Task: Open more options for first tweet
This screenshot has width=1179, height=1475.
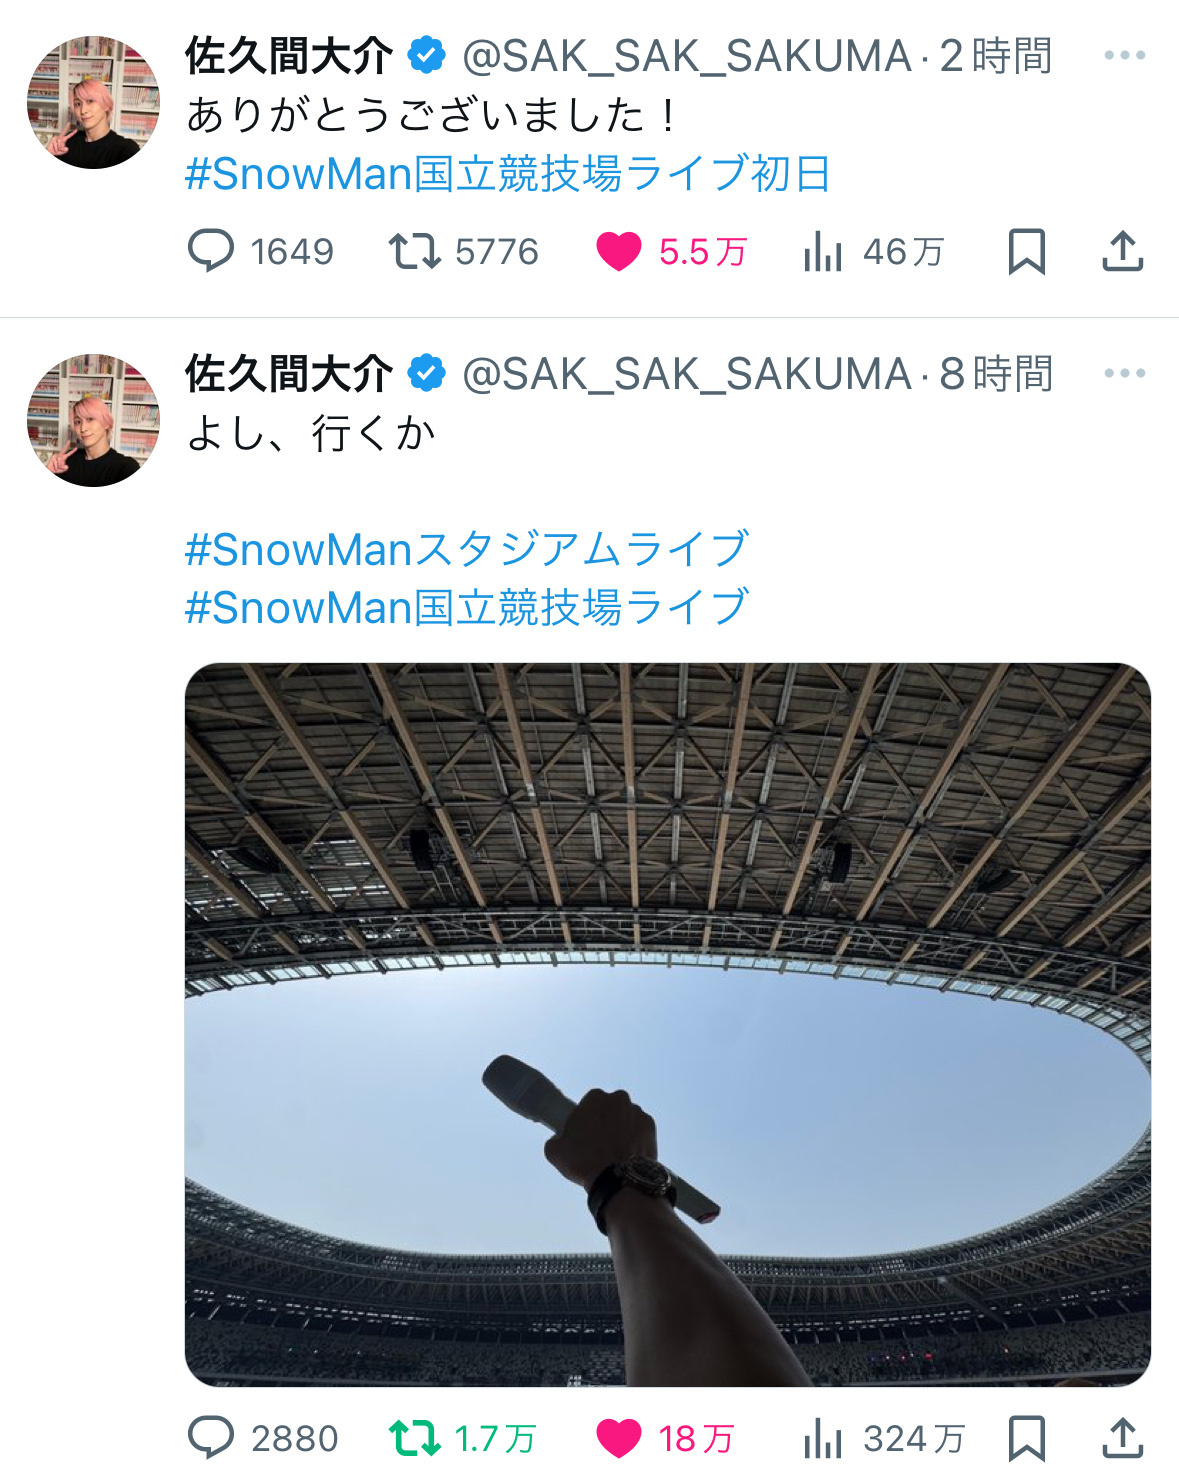Action: (x=1124, y=55)
